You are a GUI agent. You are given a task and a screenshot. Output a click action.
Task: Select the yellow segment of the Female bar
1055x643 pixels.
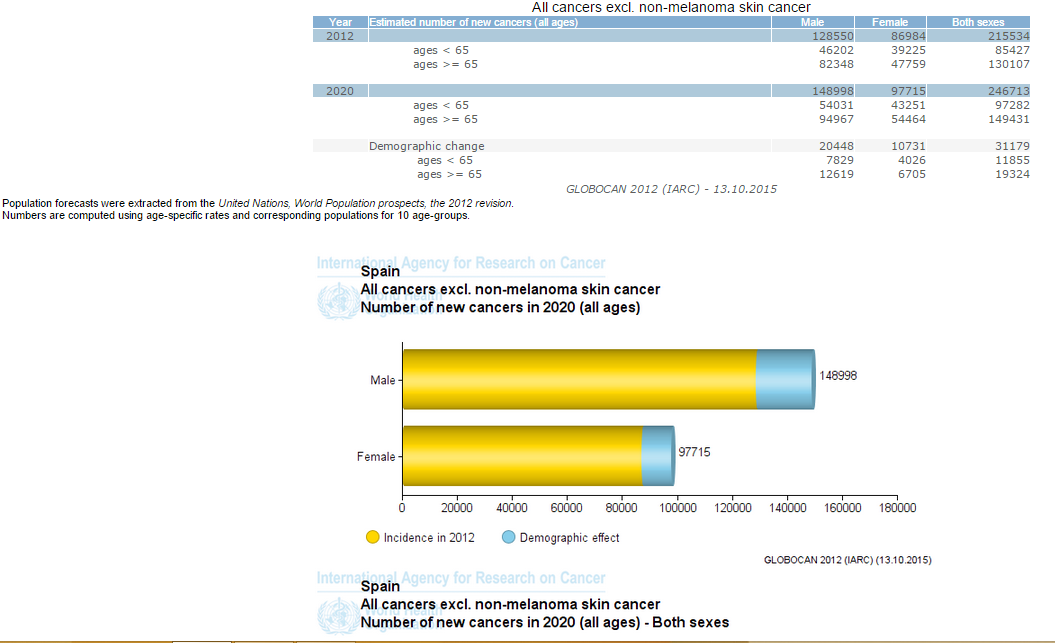pyautogui.click(x=521, y=456)
